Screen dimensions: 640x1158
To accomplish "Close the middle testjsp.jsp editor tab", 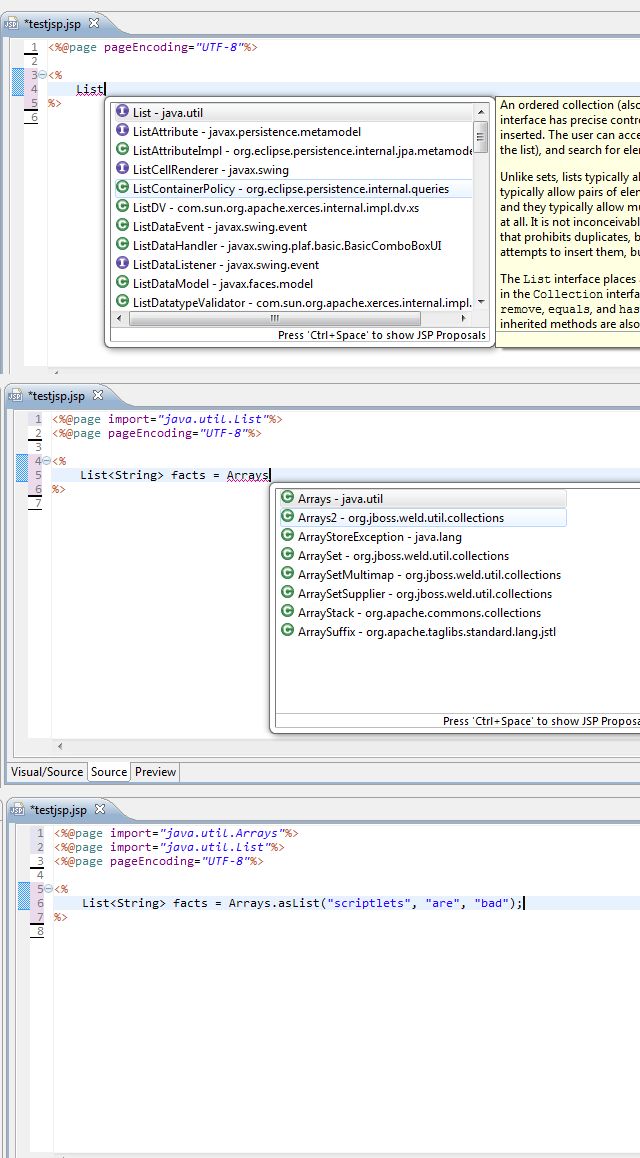I will (x=97, y=395).
